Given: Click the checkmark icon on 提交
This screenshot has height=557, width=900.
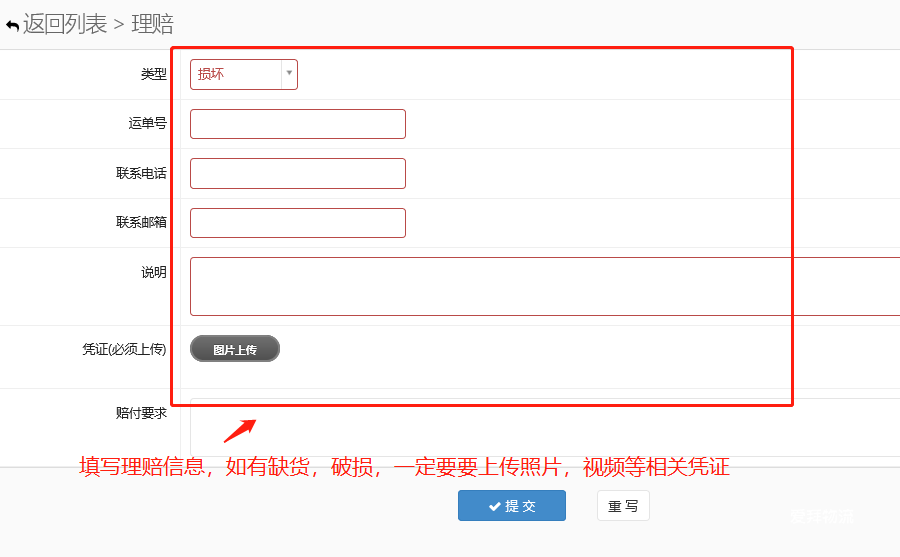Looking at the screenshot, I should tap(494, 506).
